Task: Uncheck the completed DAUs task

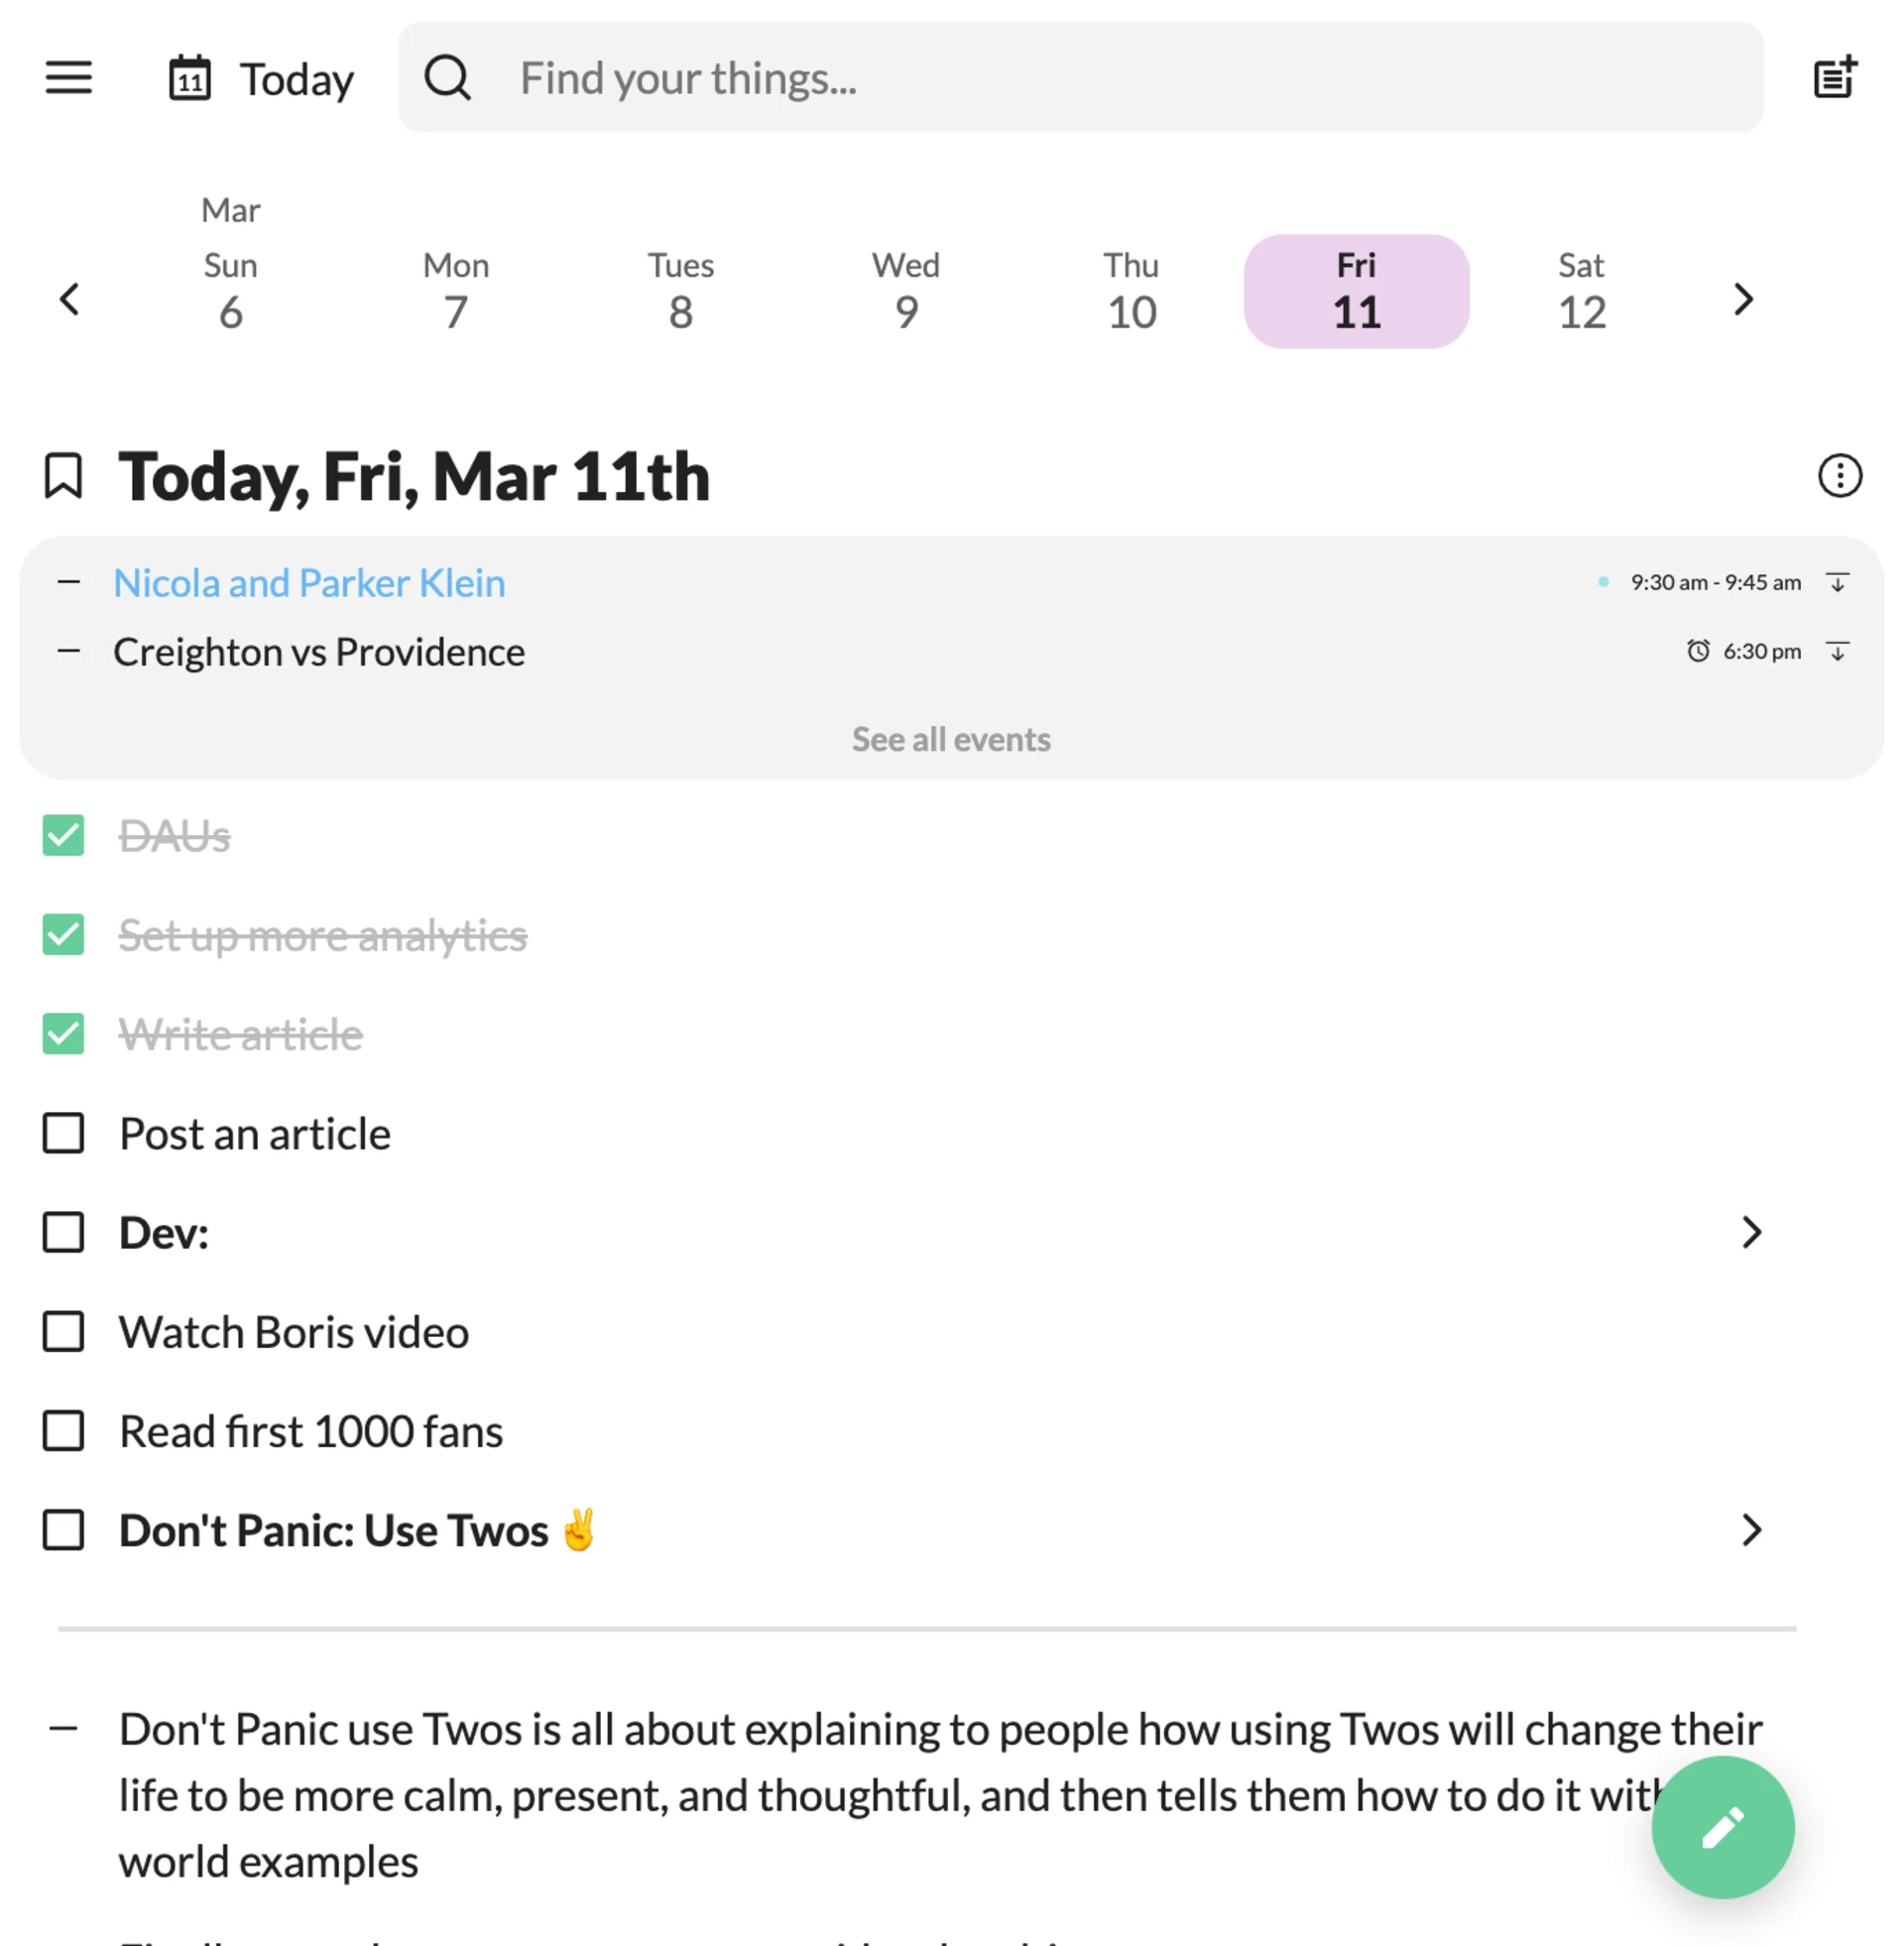Action: pos(63,836)
